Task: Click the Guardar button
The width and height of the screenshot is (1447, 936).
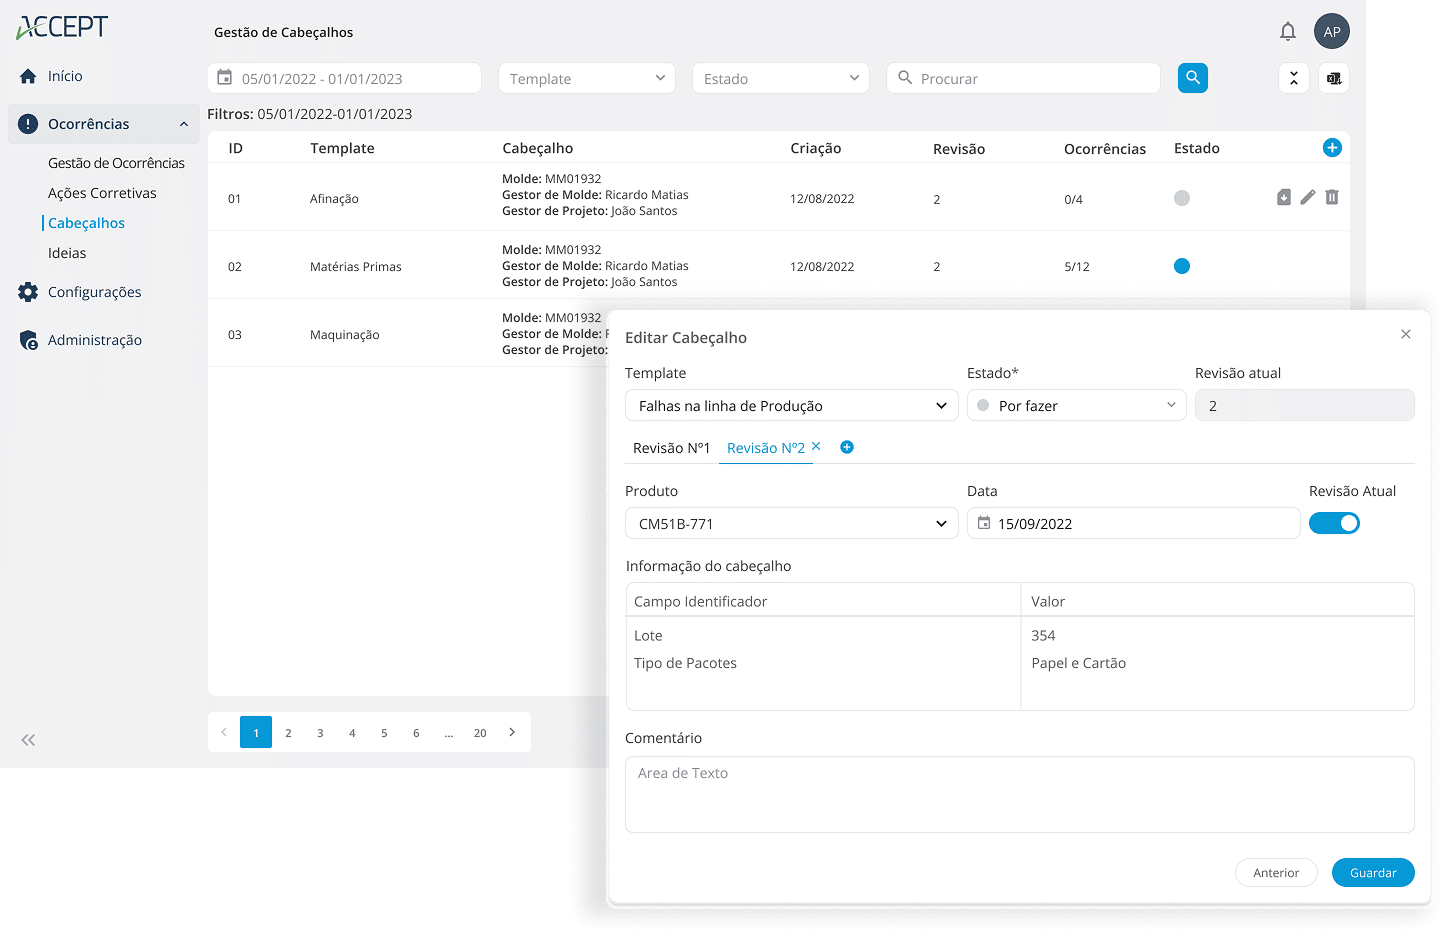Action: [1372, 873]
